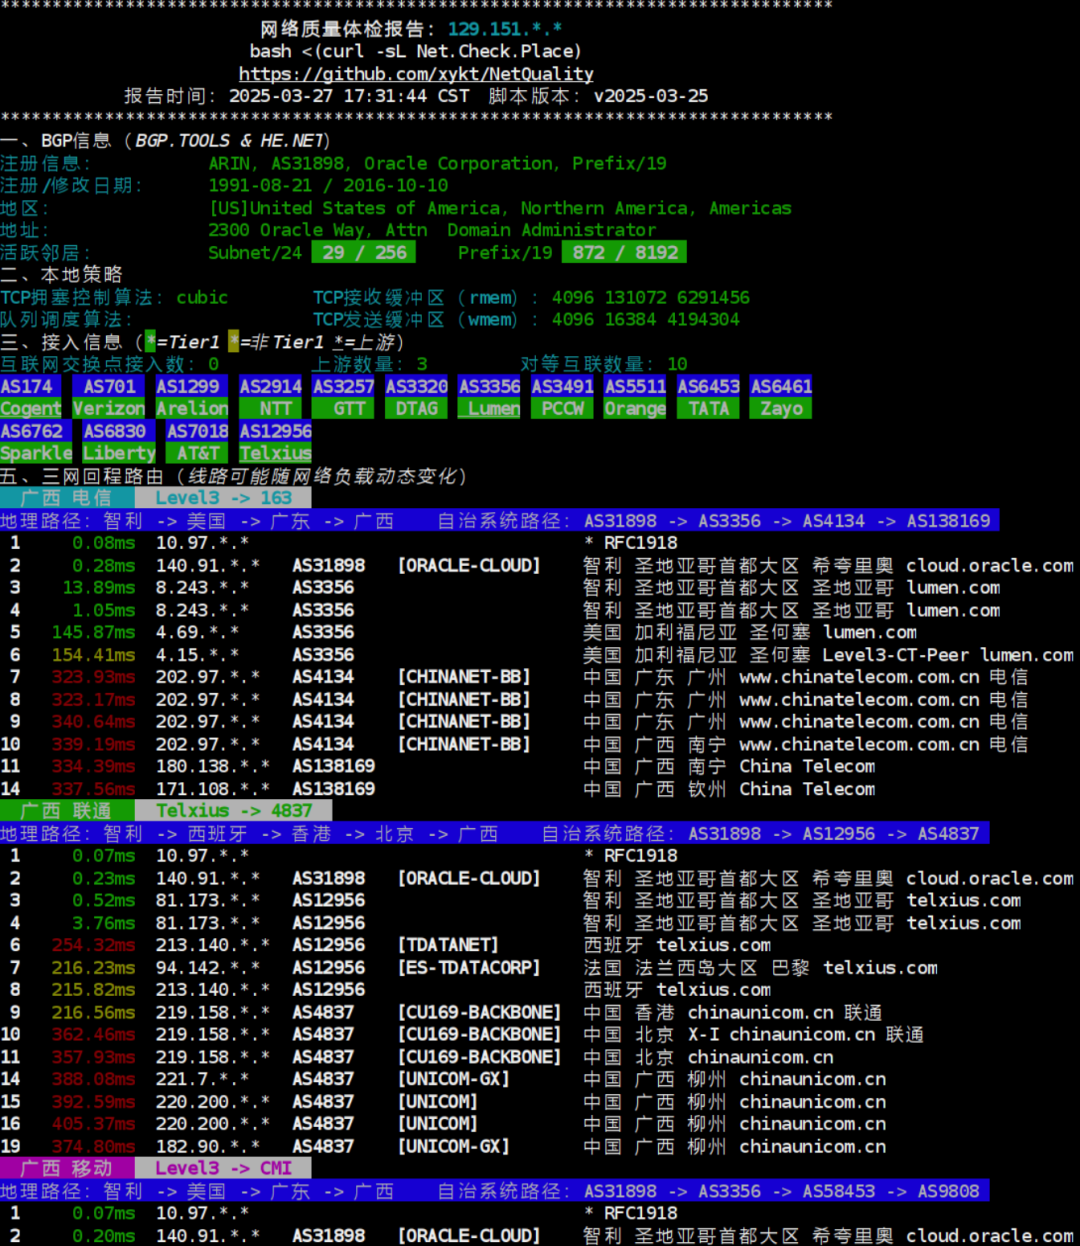Viewport: 1080px width, 1246px height.
Task: Click latency value 13.89ms
Action: pos(99,587)
